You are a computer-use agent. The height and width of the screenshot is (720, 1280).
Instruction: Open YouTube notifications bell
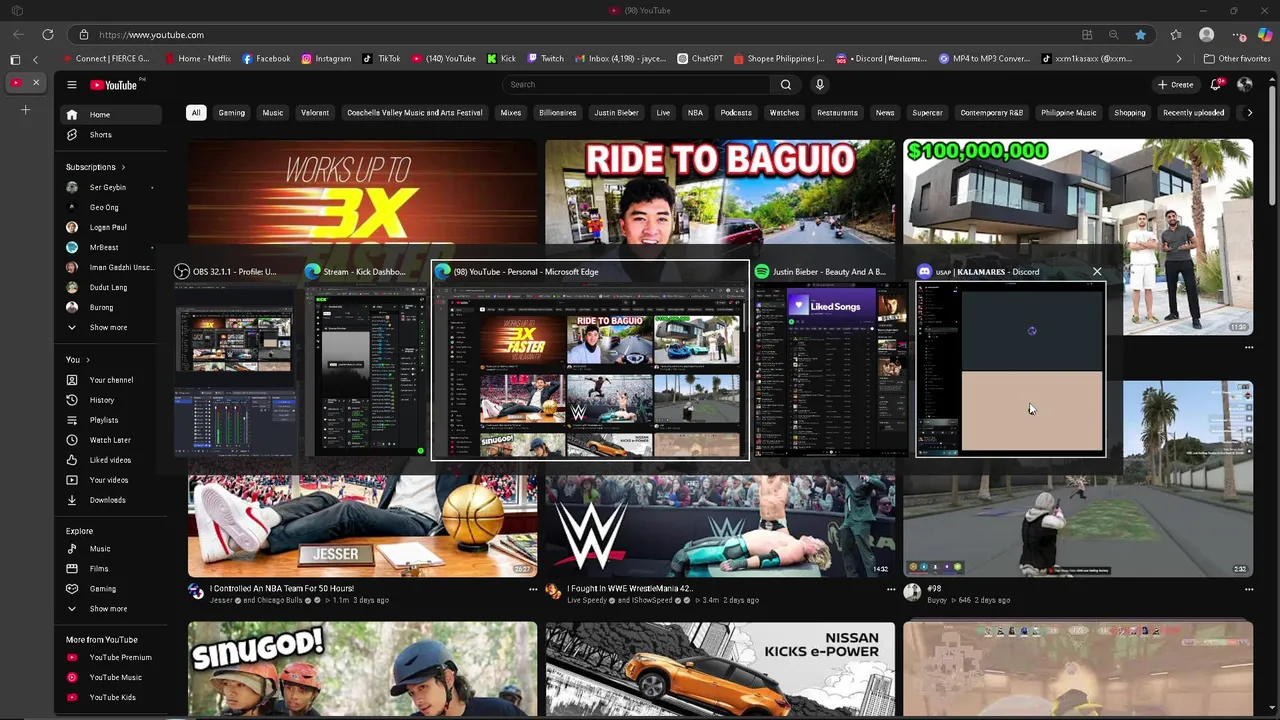click(1216, 85)
